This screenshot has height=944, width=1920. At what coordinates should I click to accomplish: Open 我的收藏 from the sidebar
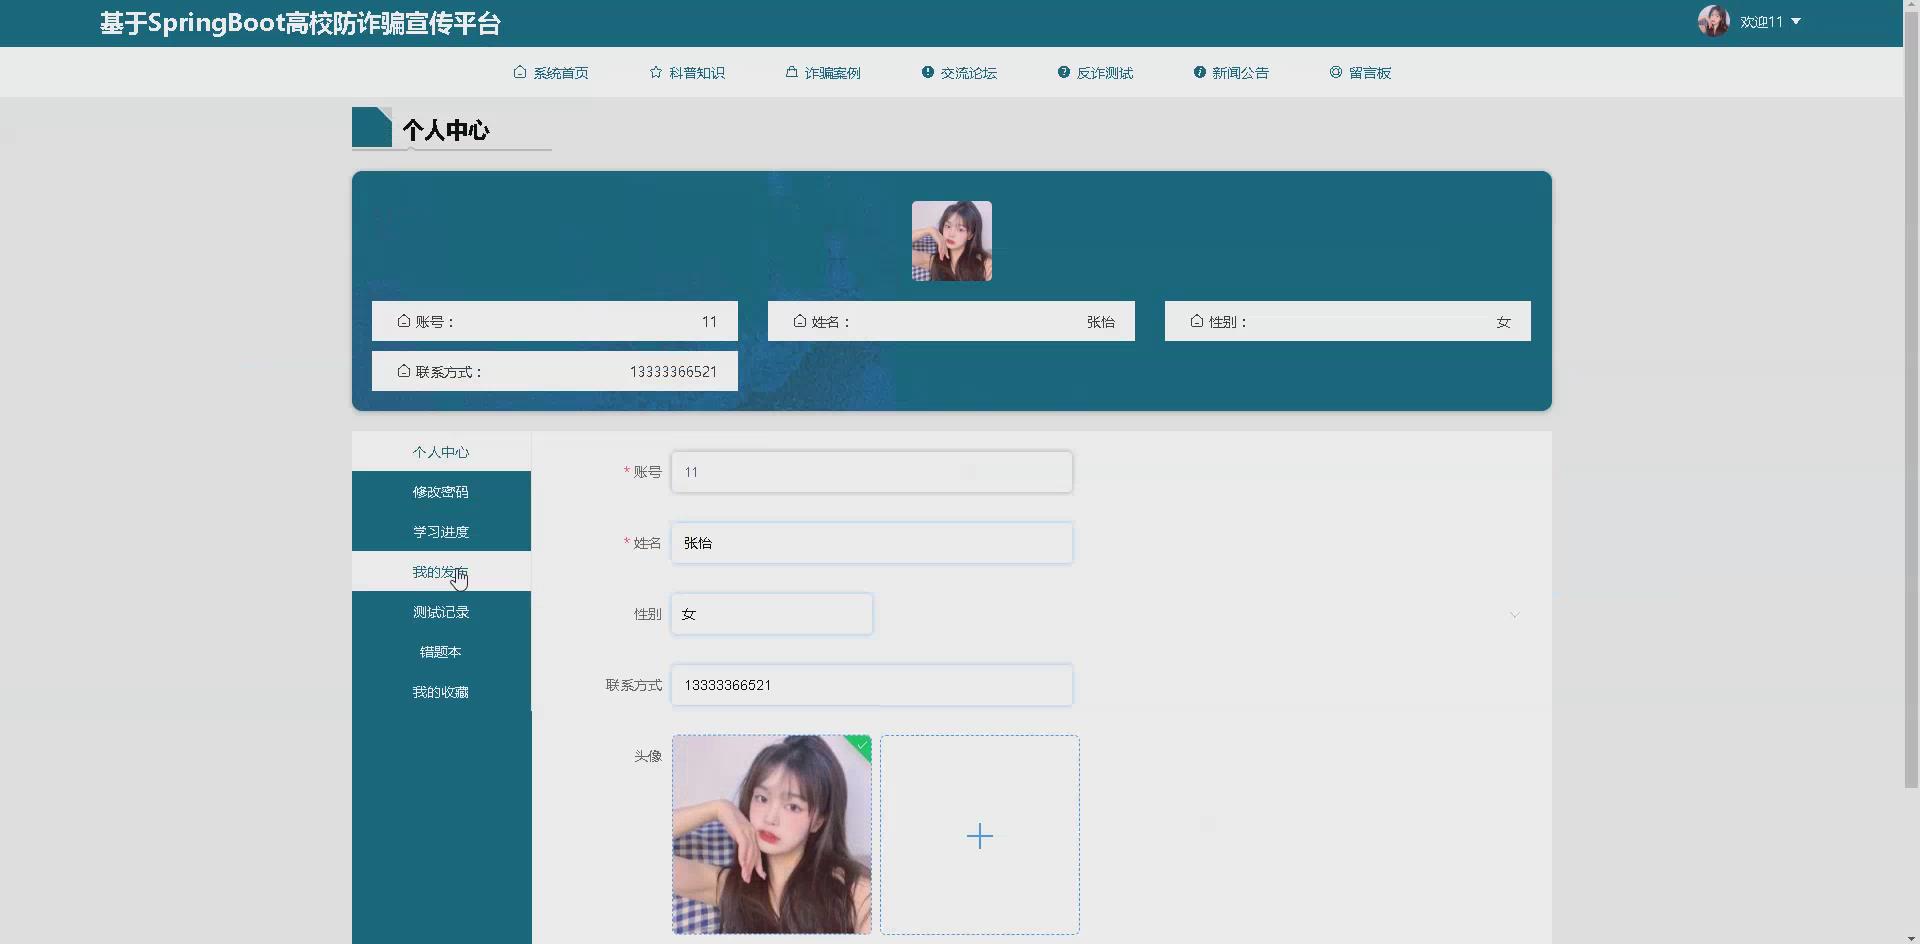pos(440,691)
